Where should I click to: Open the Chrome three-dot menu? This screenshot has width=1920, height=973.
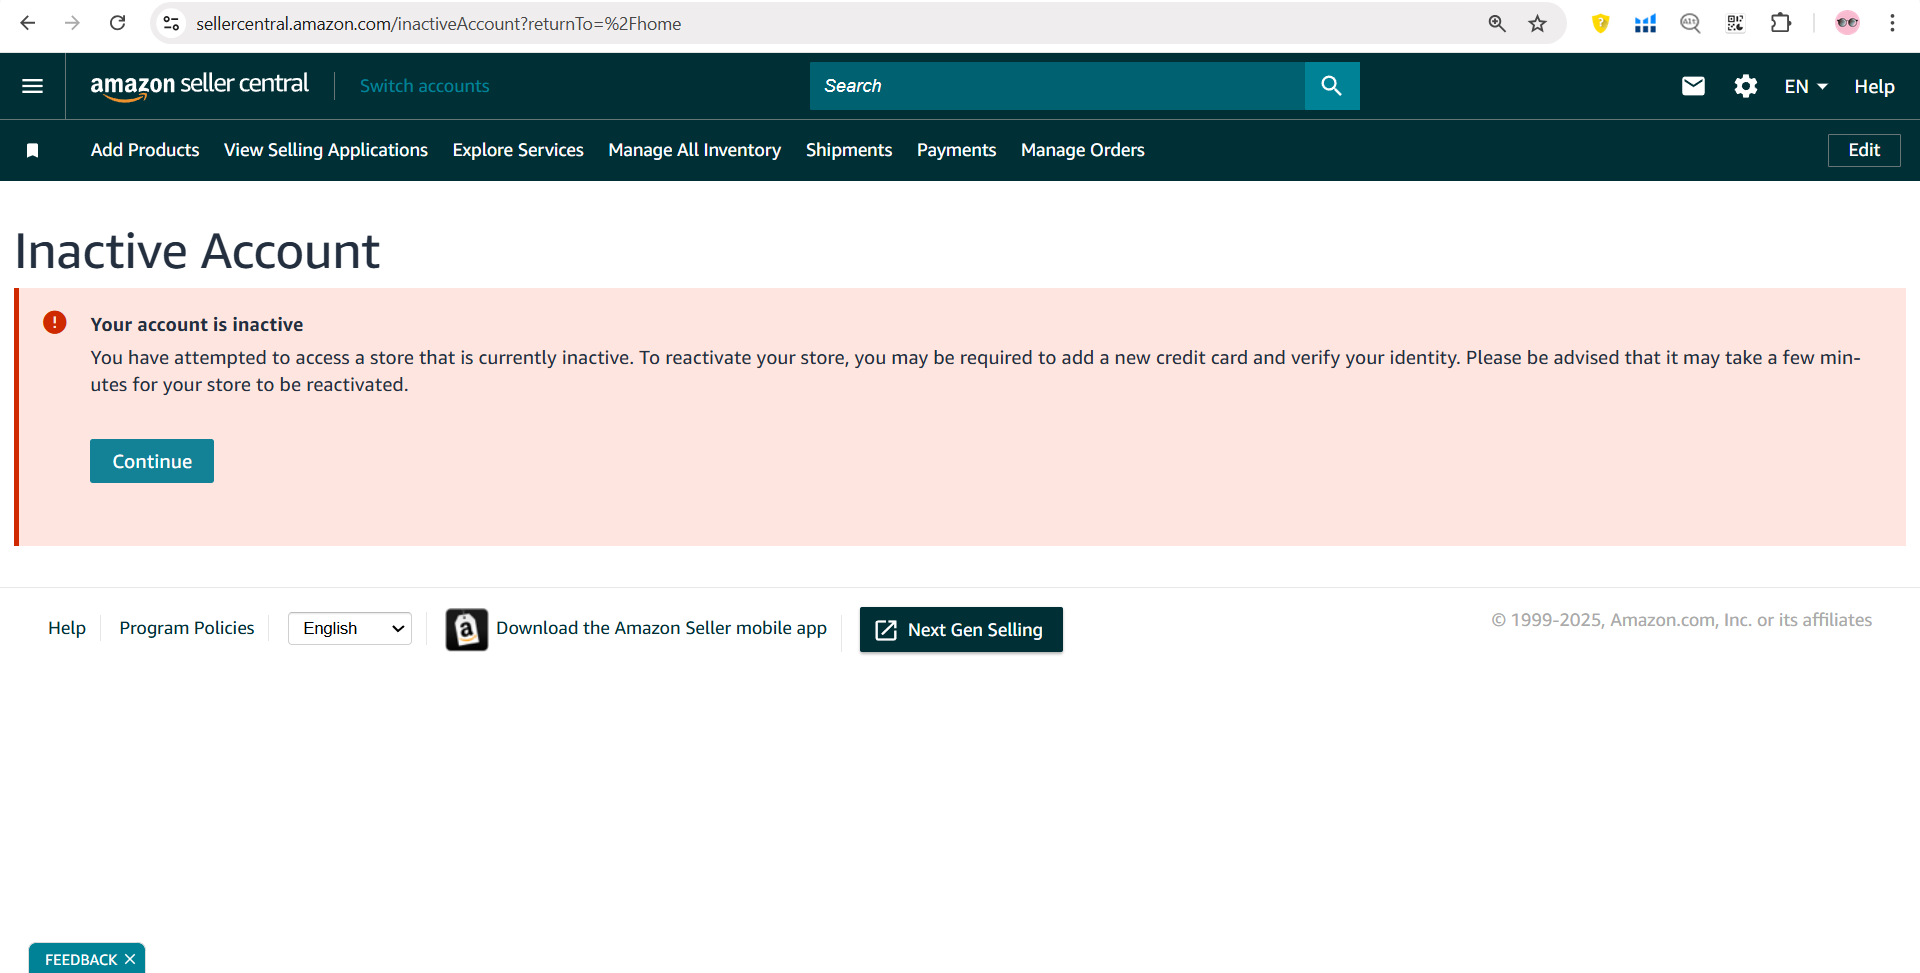1892,23
